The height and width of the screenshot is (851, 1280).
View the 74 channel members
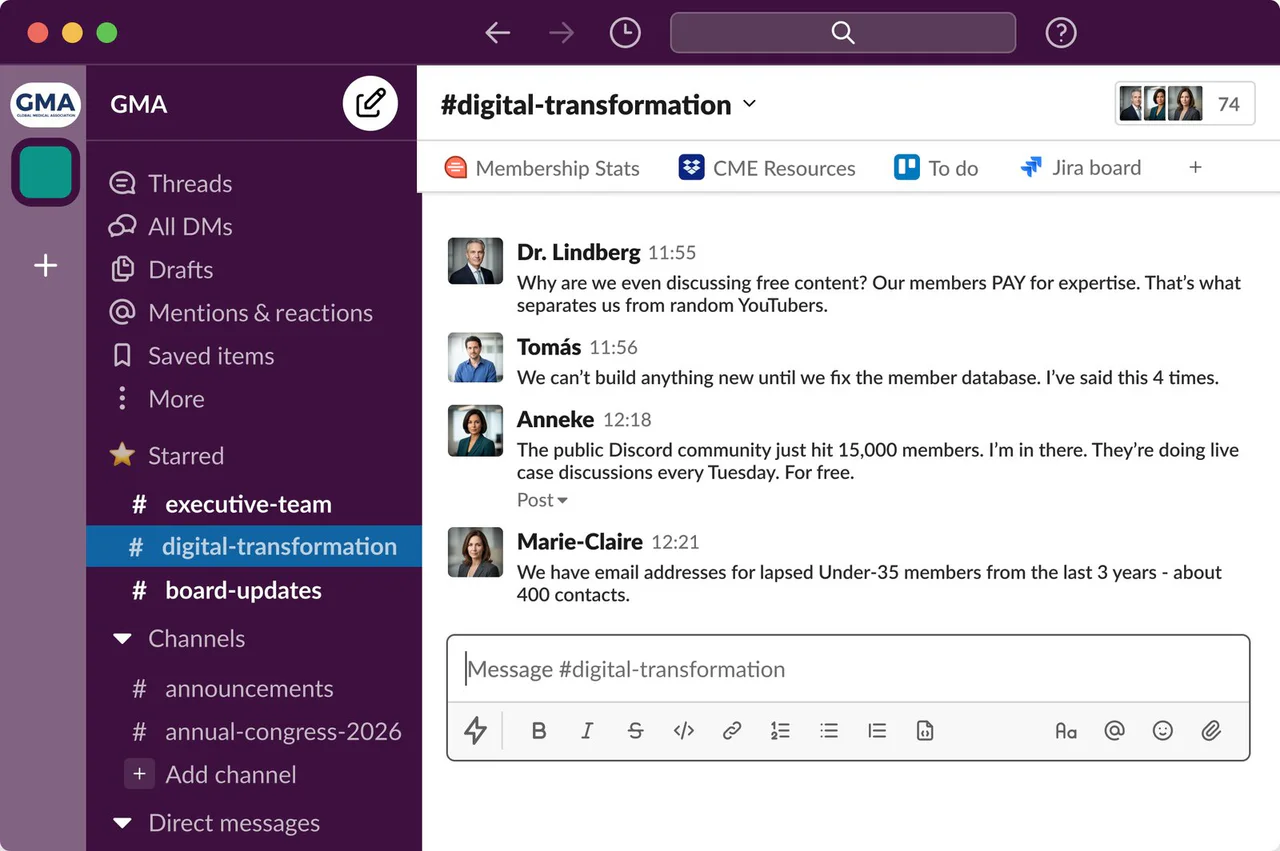pyautogui.click(x=1185, y=104)
